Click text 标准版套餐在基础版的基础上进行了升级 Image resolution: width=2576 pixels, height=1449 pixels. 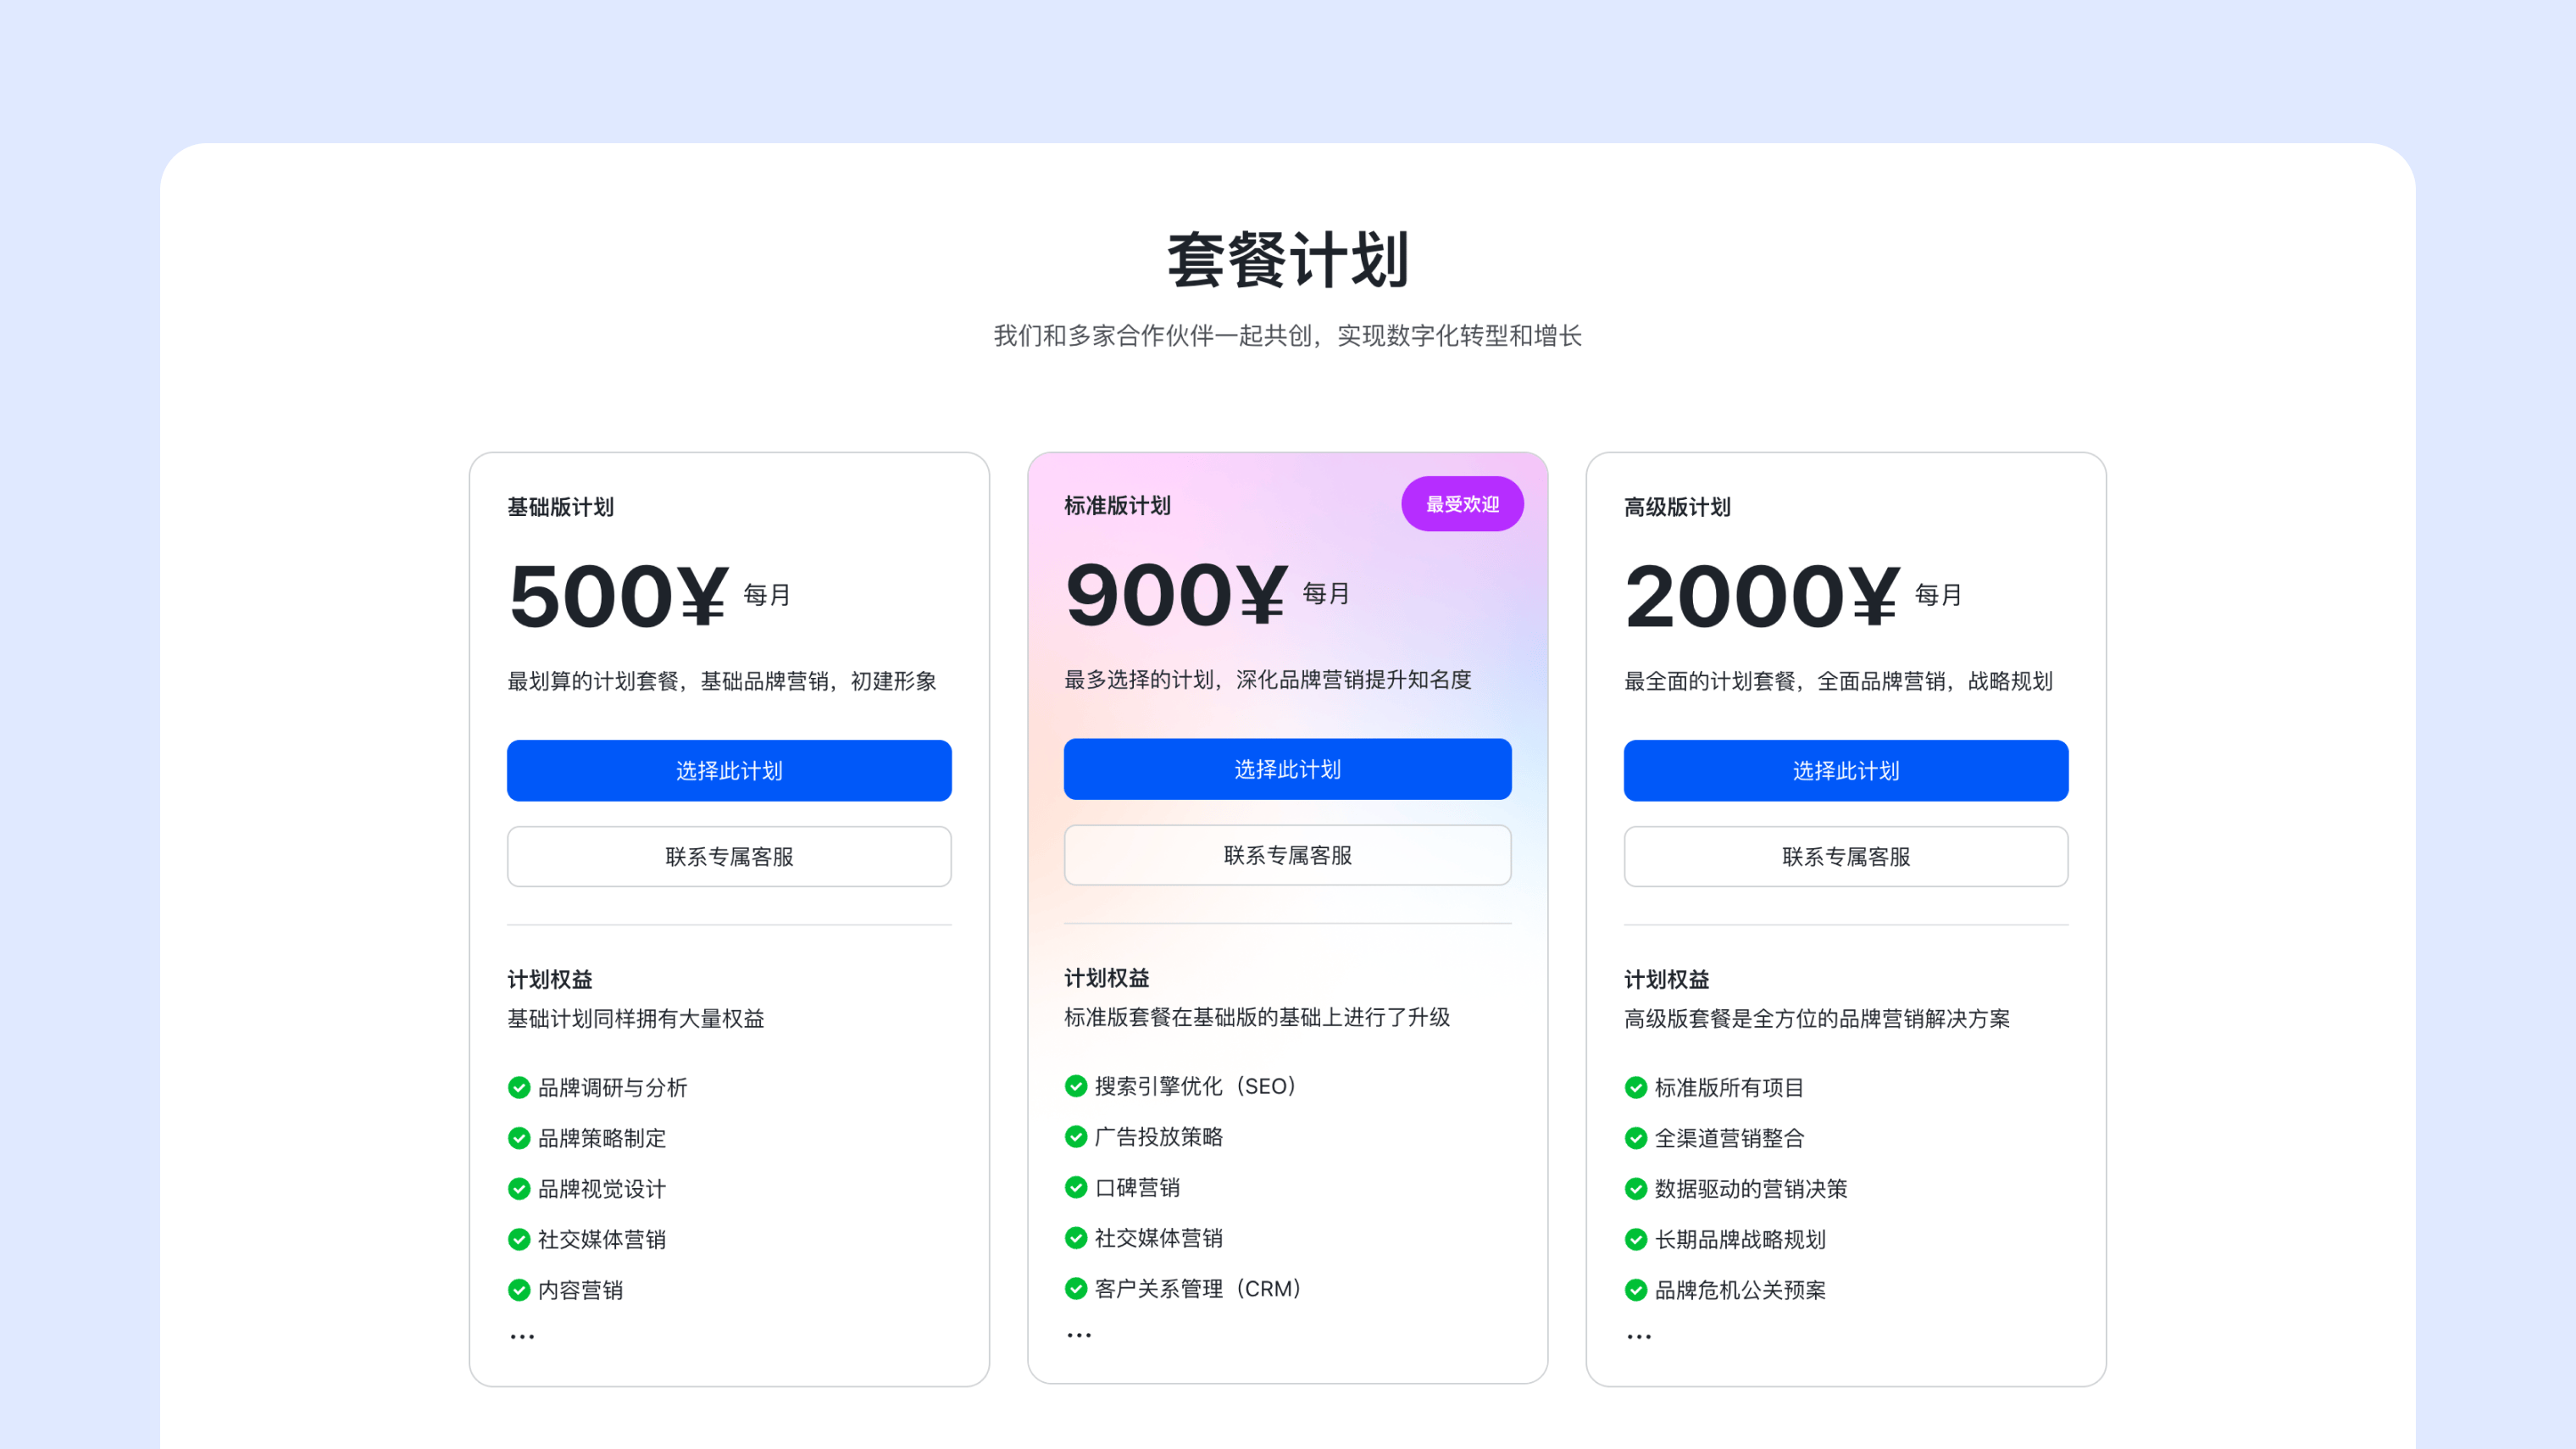click(1257, 1017)
